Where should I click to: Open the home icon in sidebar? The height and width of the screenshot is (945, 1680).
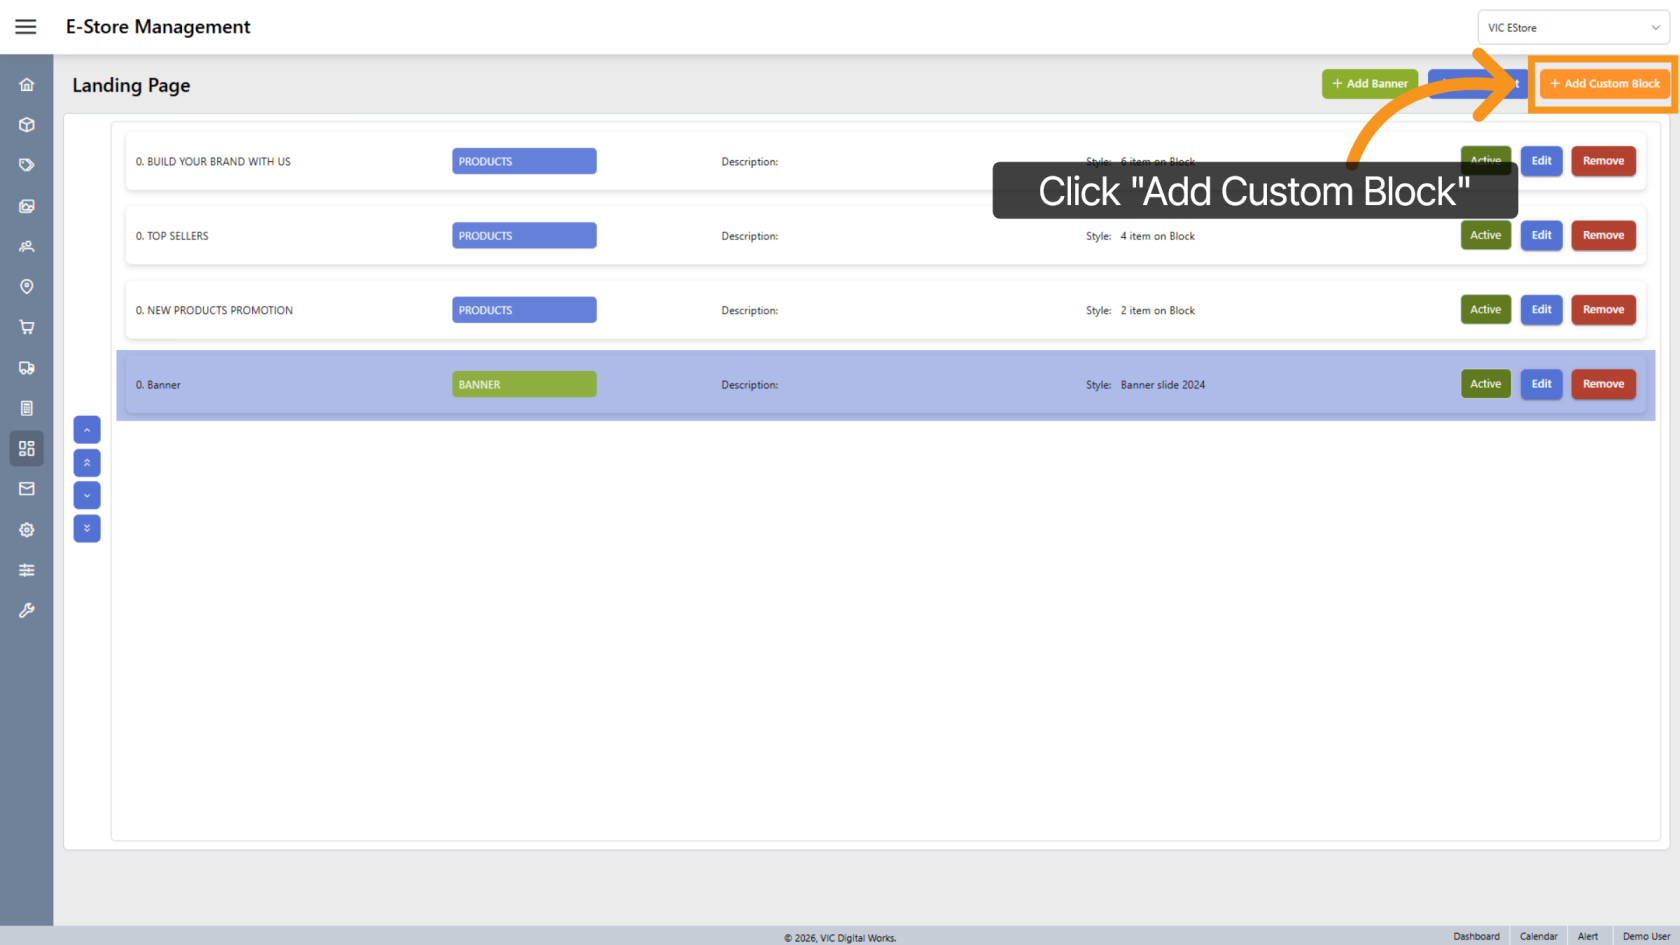pos(27,85)
